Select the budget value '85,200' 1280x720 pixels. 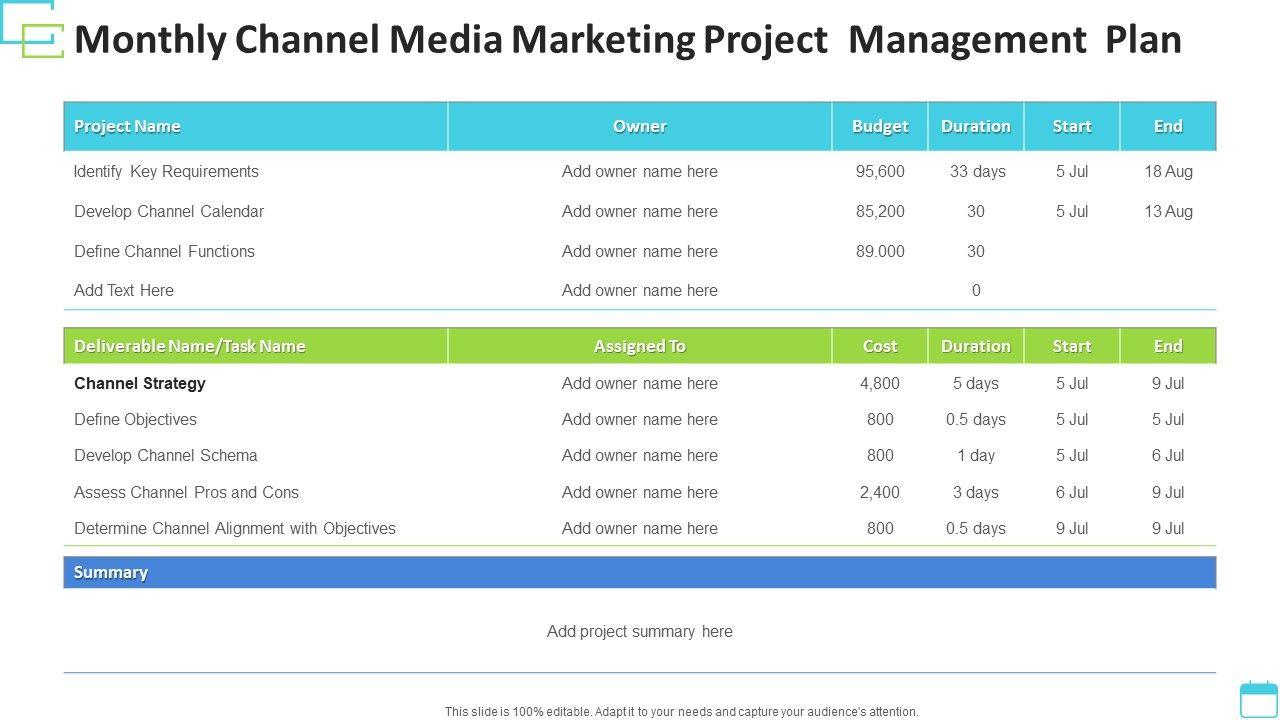point(880,211)
